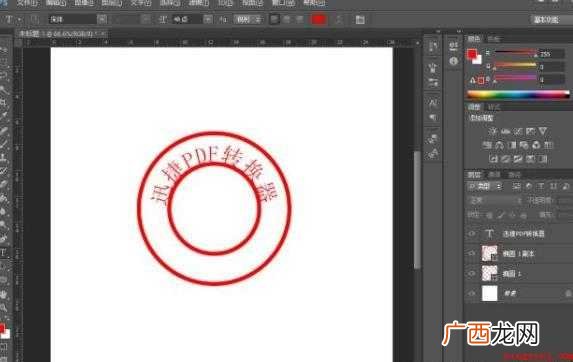
Task: Click the left align text icon
Action: tap(274, 20)
